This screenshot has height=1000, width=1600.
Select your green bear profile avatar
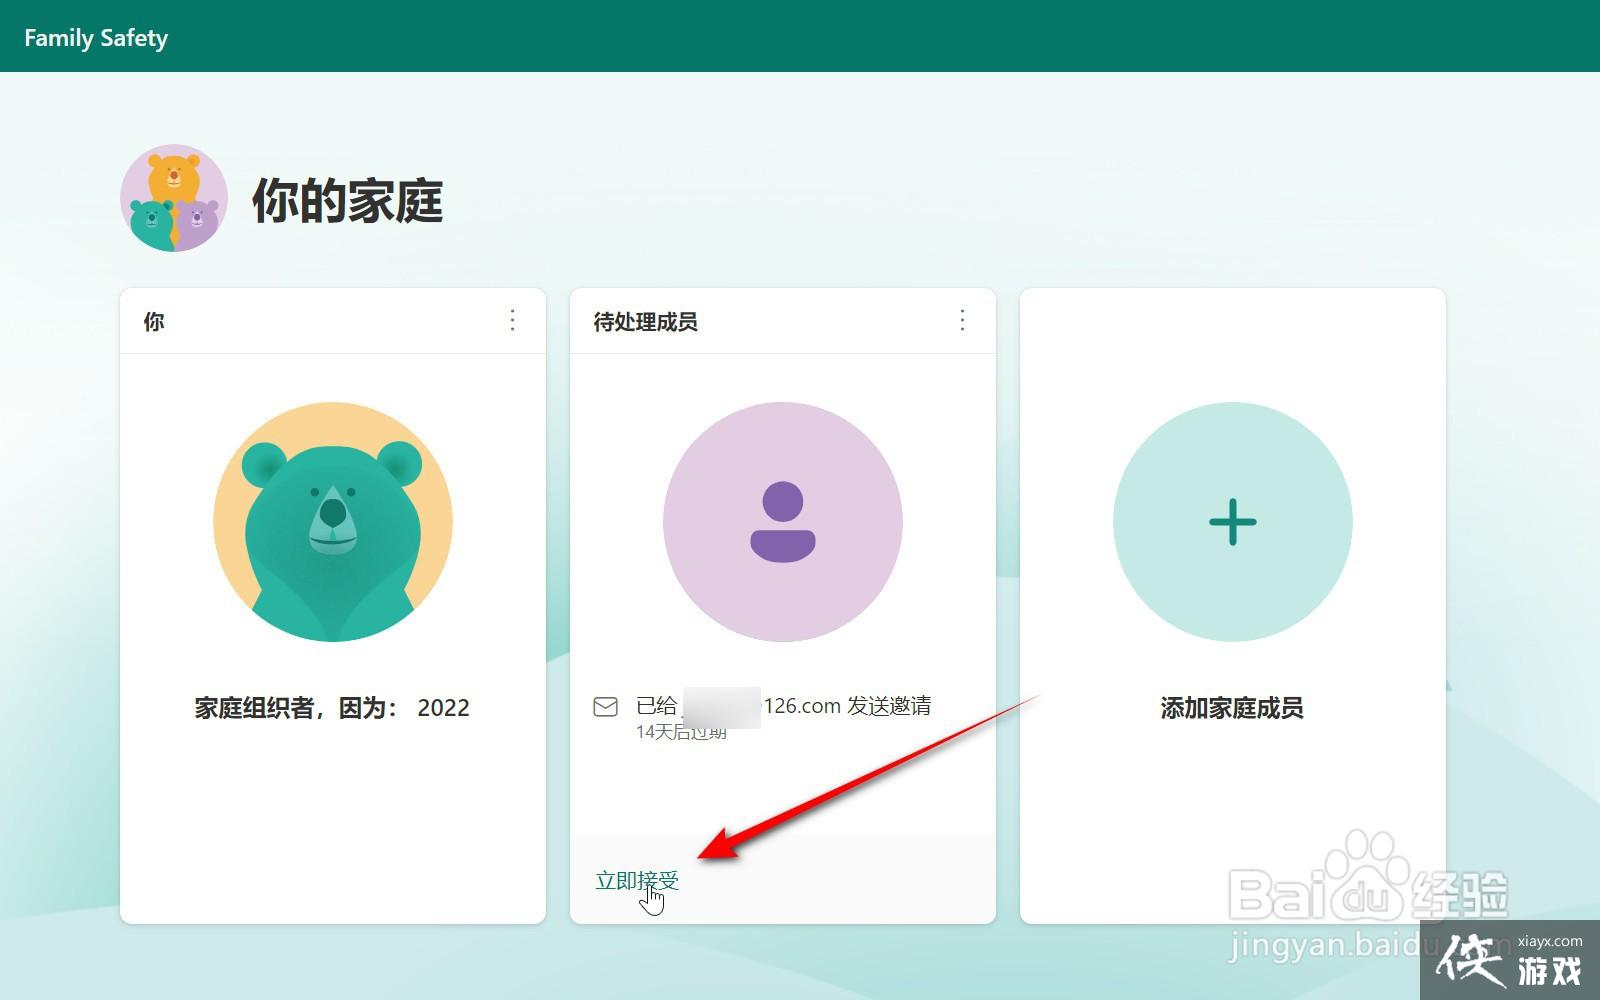333,522
